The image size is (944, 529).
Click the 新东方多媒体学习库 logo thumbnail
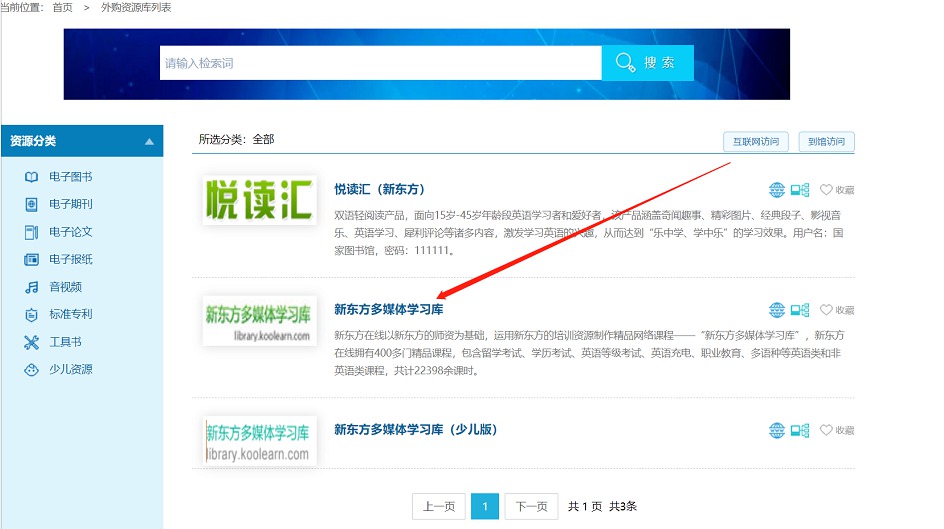point(259,321)
